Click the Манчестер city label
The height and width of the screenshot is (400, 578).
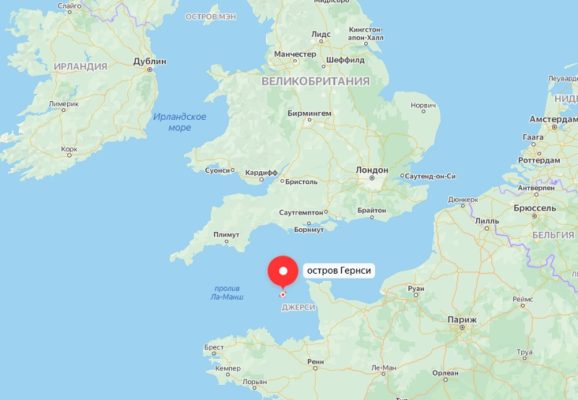[295, 54]
